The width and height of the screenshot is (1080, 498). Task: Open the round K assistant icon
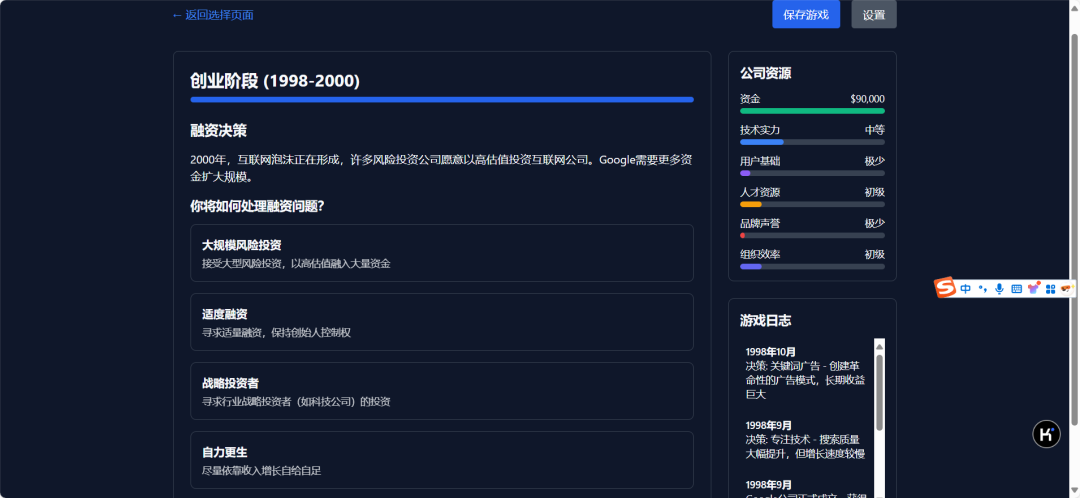(x=1046, y=435)
